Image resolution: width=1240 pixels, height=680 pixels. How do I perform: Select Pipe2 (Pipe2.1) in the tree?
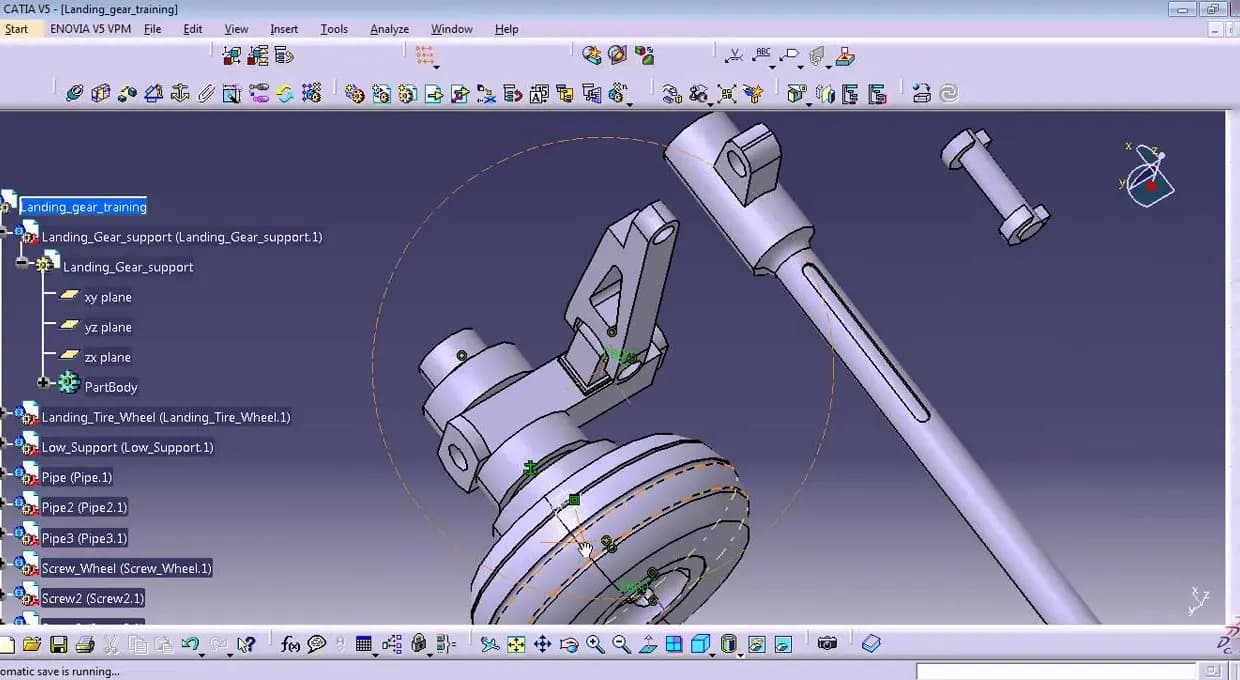coord(84,508)
